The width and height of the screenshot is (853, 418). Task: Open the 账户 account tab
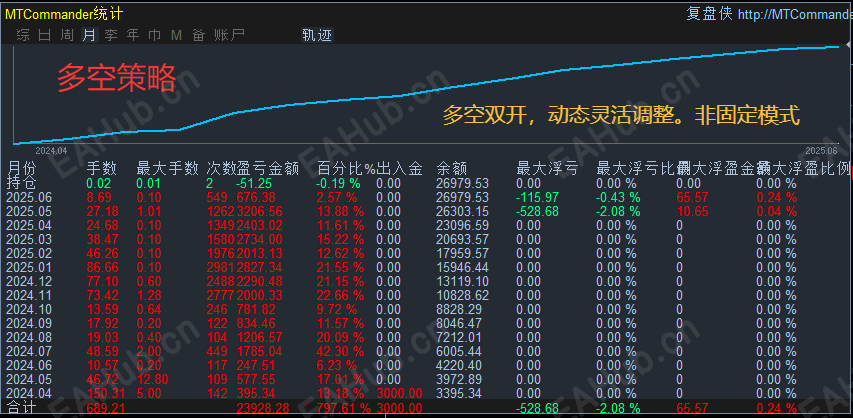pos(229,35)
